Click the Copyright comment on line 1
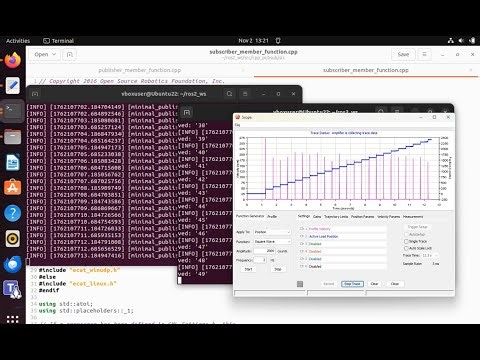 coord(132,81)
